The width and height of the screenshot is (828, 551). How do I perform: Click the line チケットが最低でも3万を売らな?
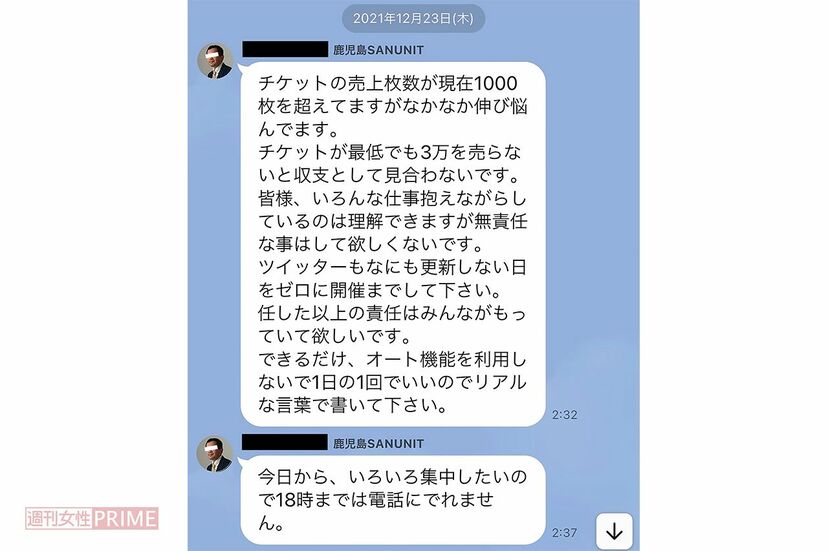390,152
